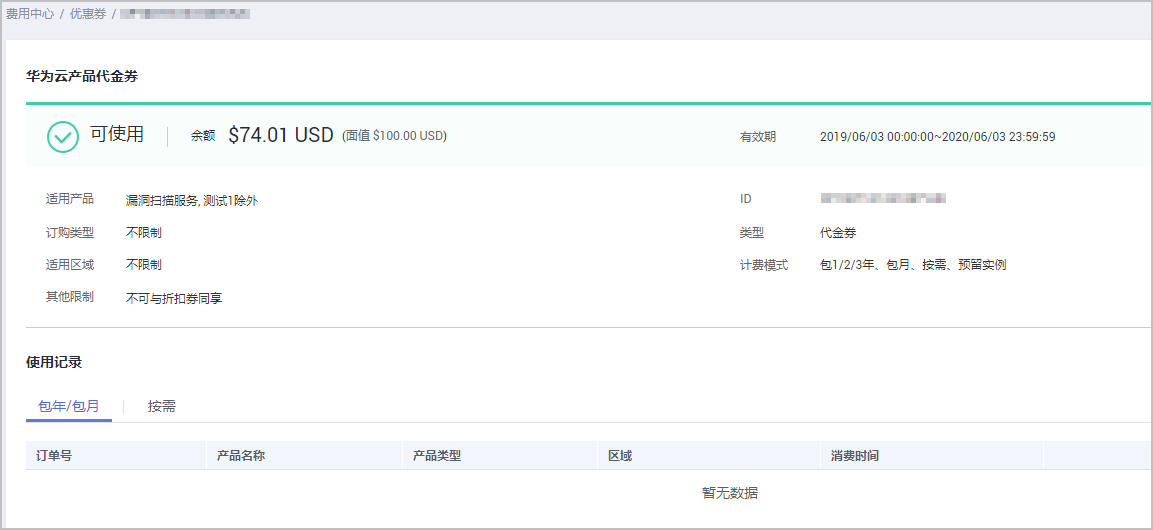Go to the 优惠券 breadcrumb link
The image size is (1153, 530).
[88, 14]
